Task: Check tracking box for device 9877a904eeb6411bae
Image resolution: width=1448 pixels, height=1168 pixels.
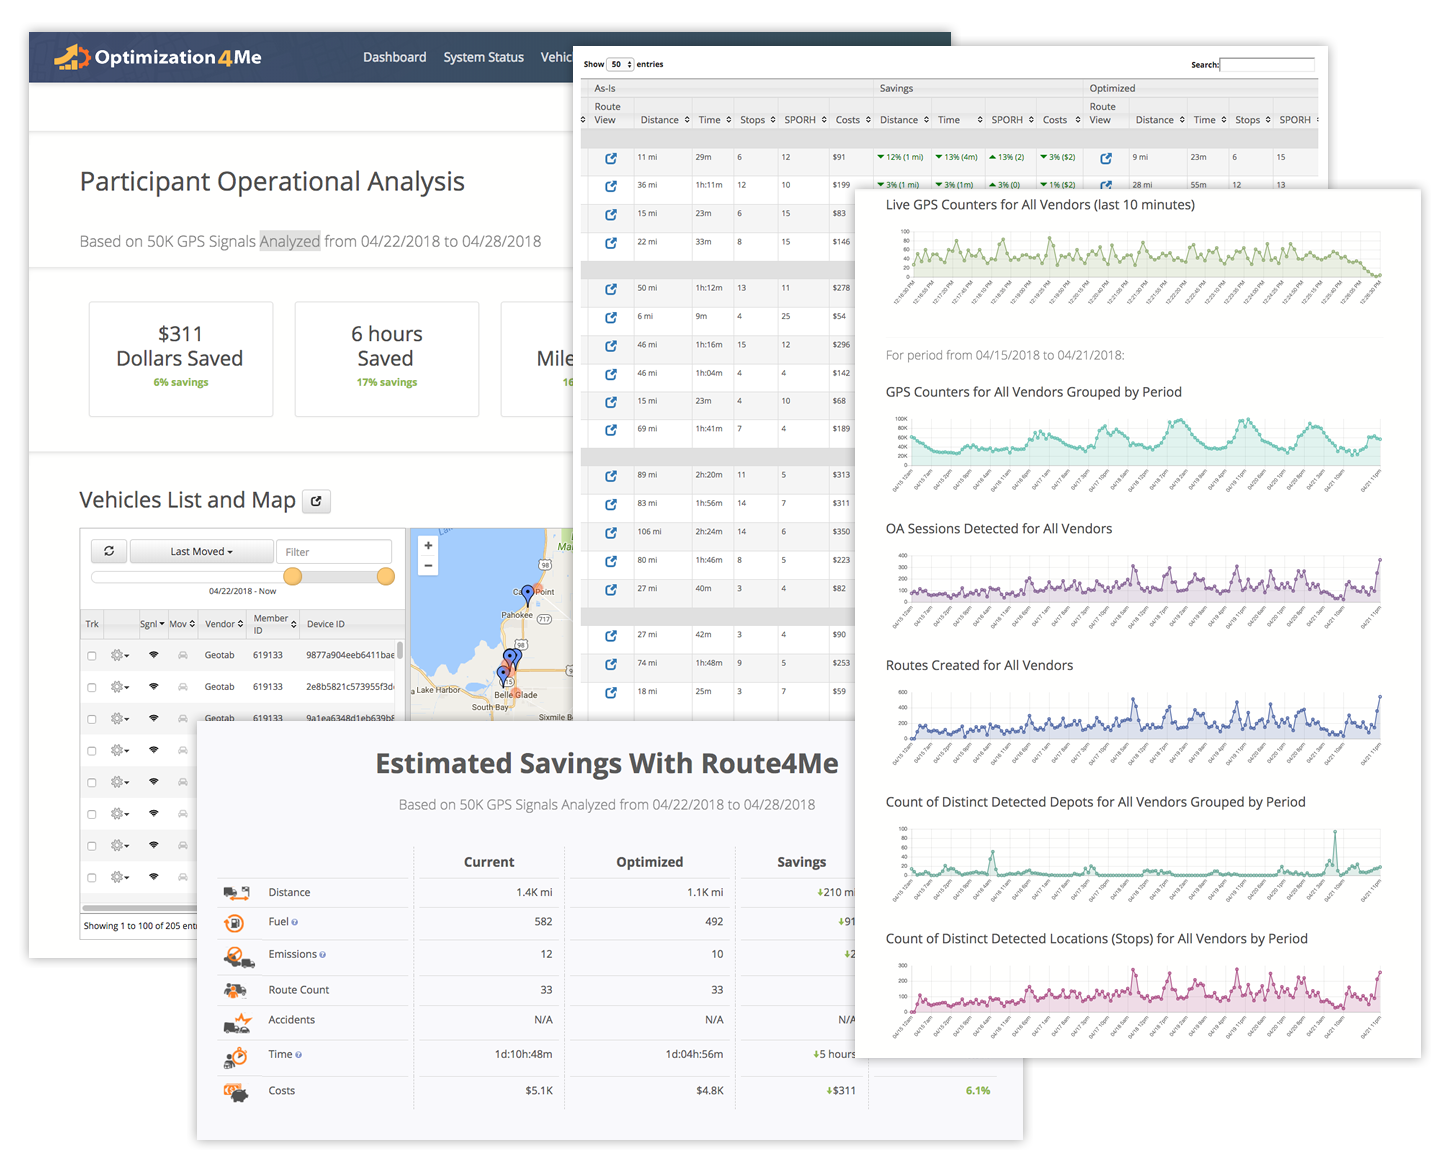Action: (x=92, y=656)
